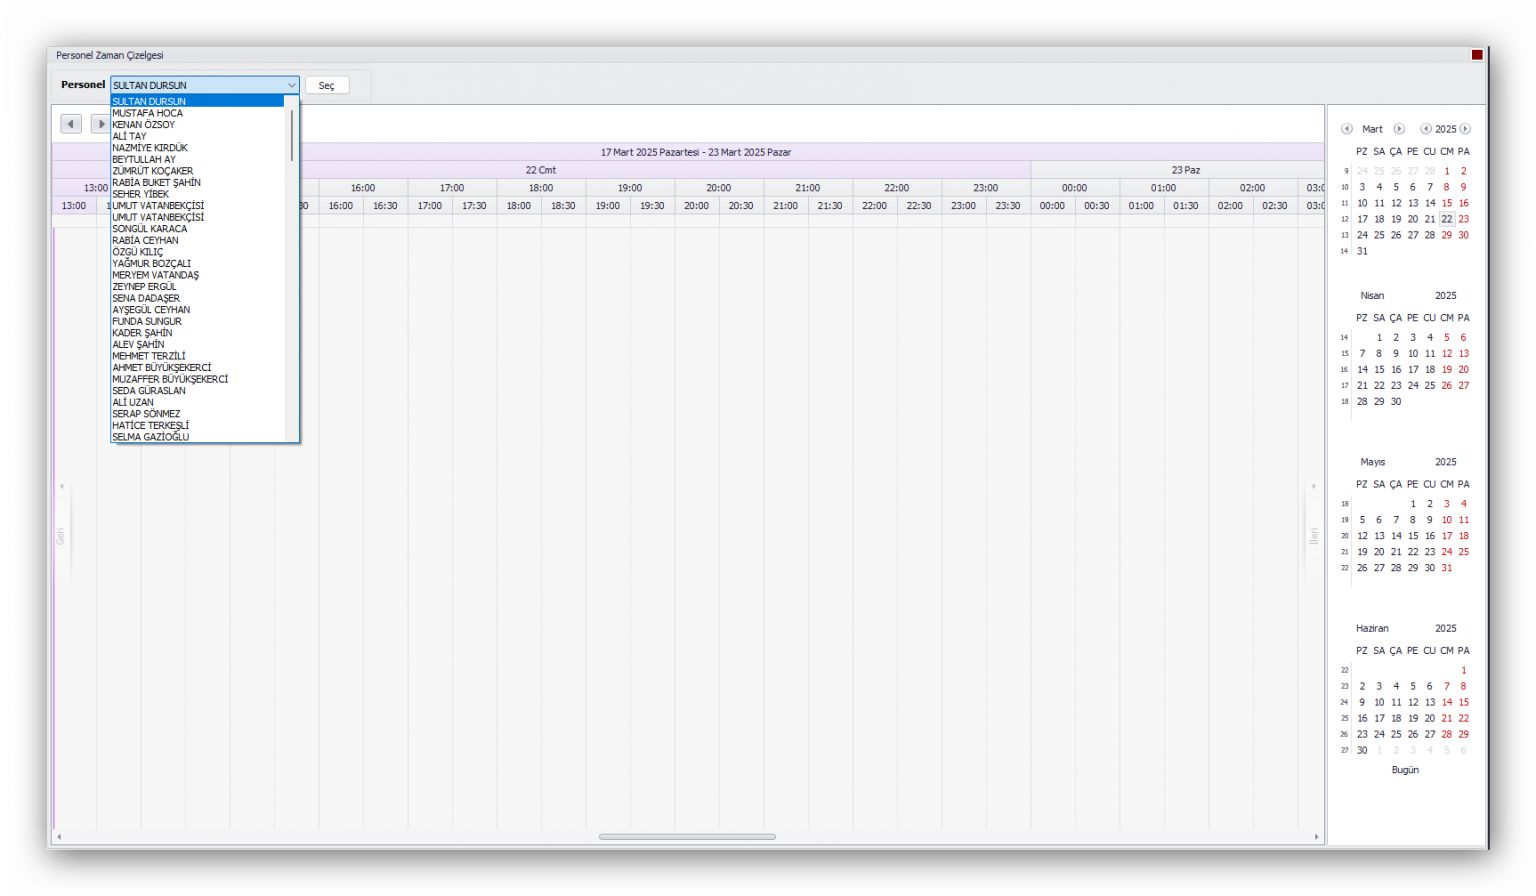This screenshot has width=1536, height=896.
Task: Click the 22 Cmt day header
Action: [541, 170]
